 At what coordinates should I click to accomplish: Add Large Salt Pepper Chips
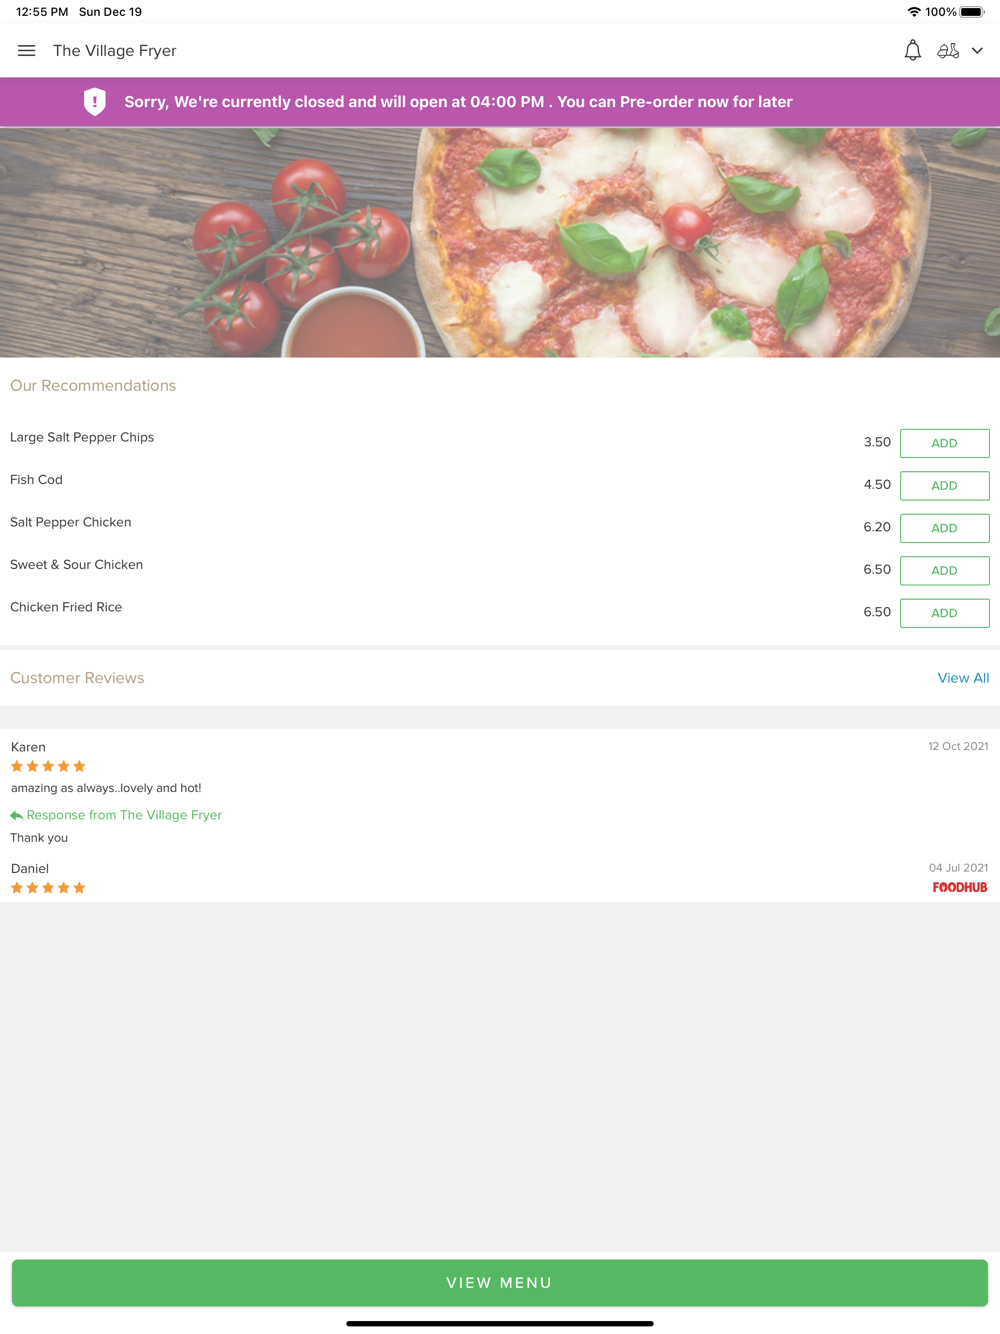944,443
